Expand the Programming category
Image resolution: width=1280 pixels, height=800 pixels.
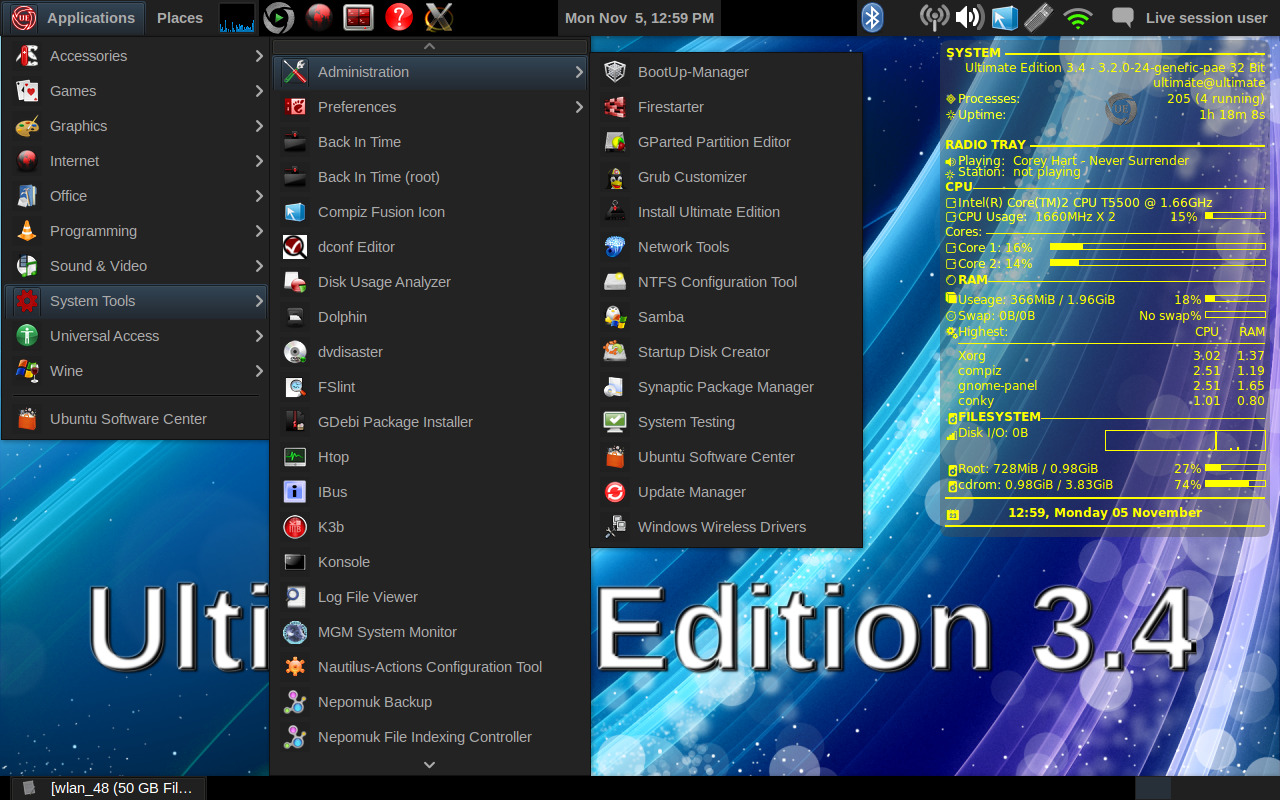pos(136,231)
